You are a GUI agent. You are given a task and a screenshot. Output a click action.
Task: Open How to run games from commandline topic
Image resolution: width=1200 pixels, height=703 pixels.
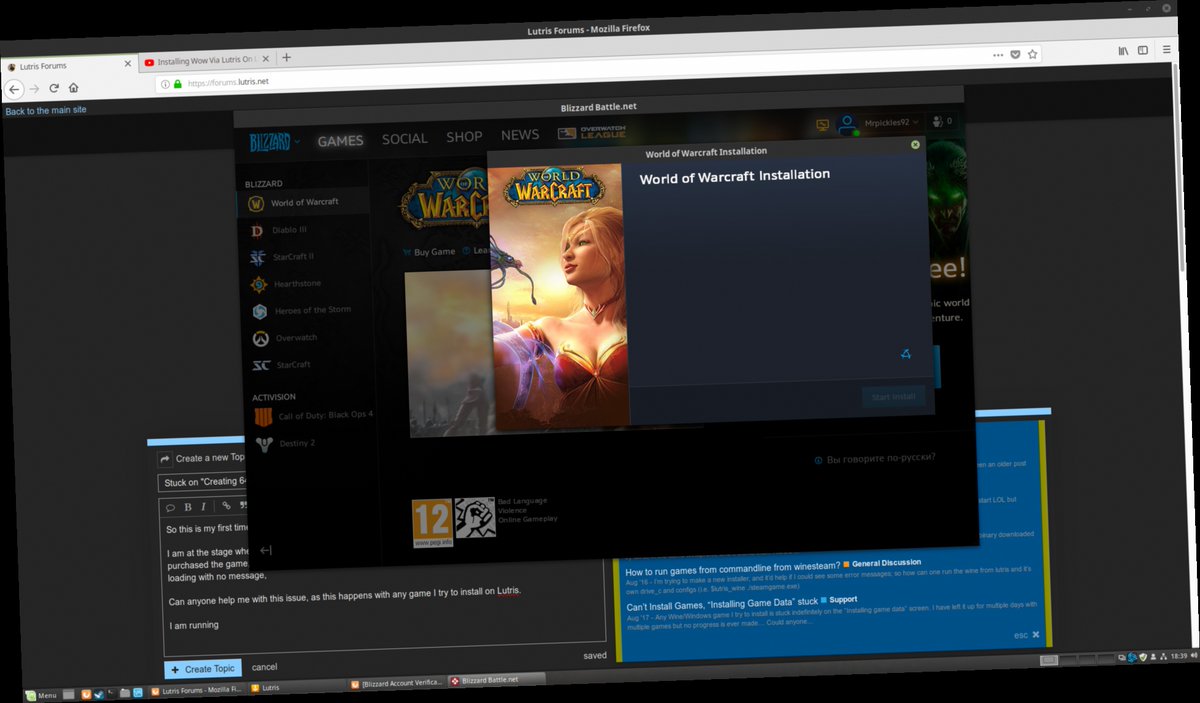(x=732, y=567)
